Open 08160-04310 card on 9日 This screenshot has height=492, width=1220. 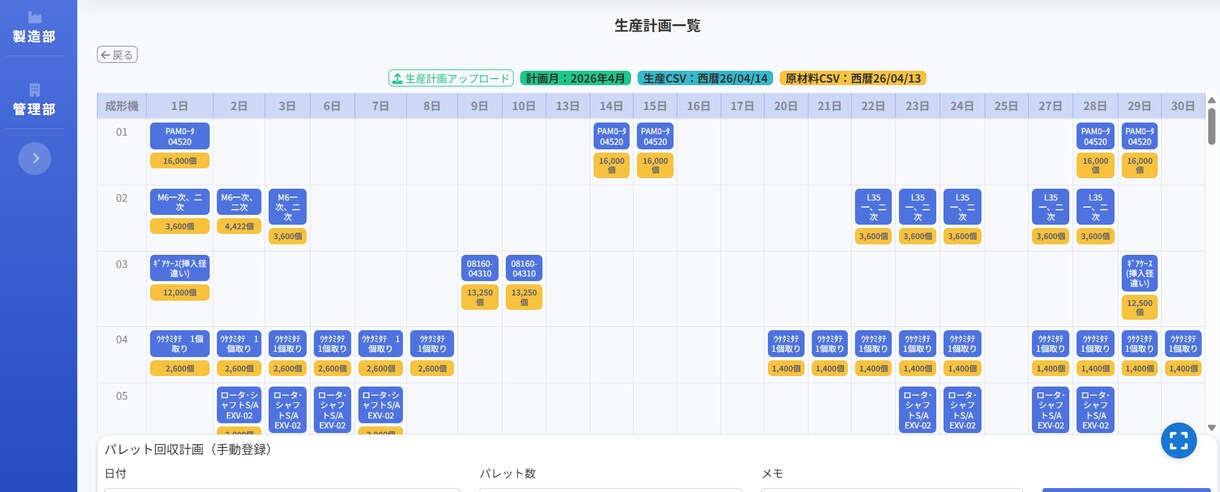click(x=480, y=268)
